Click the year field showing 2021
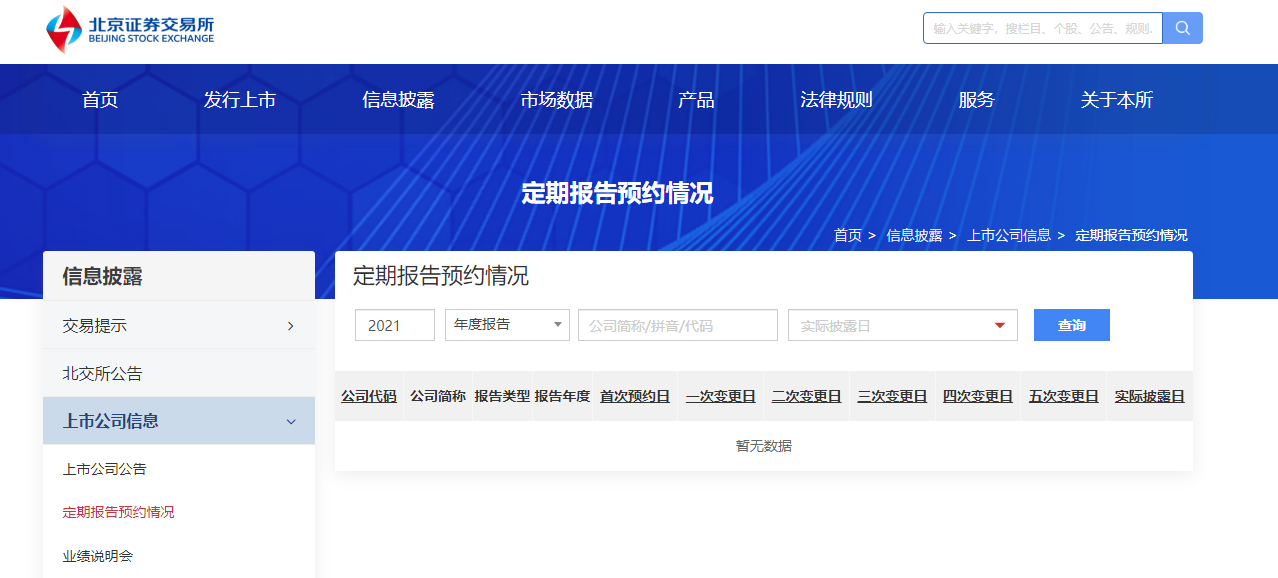Viewport: 1278px width, 578px height. tap(394, 325)
